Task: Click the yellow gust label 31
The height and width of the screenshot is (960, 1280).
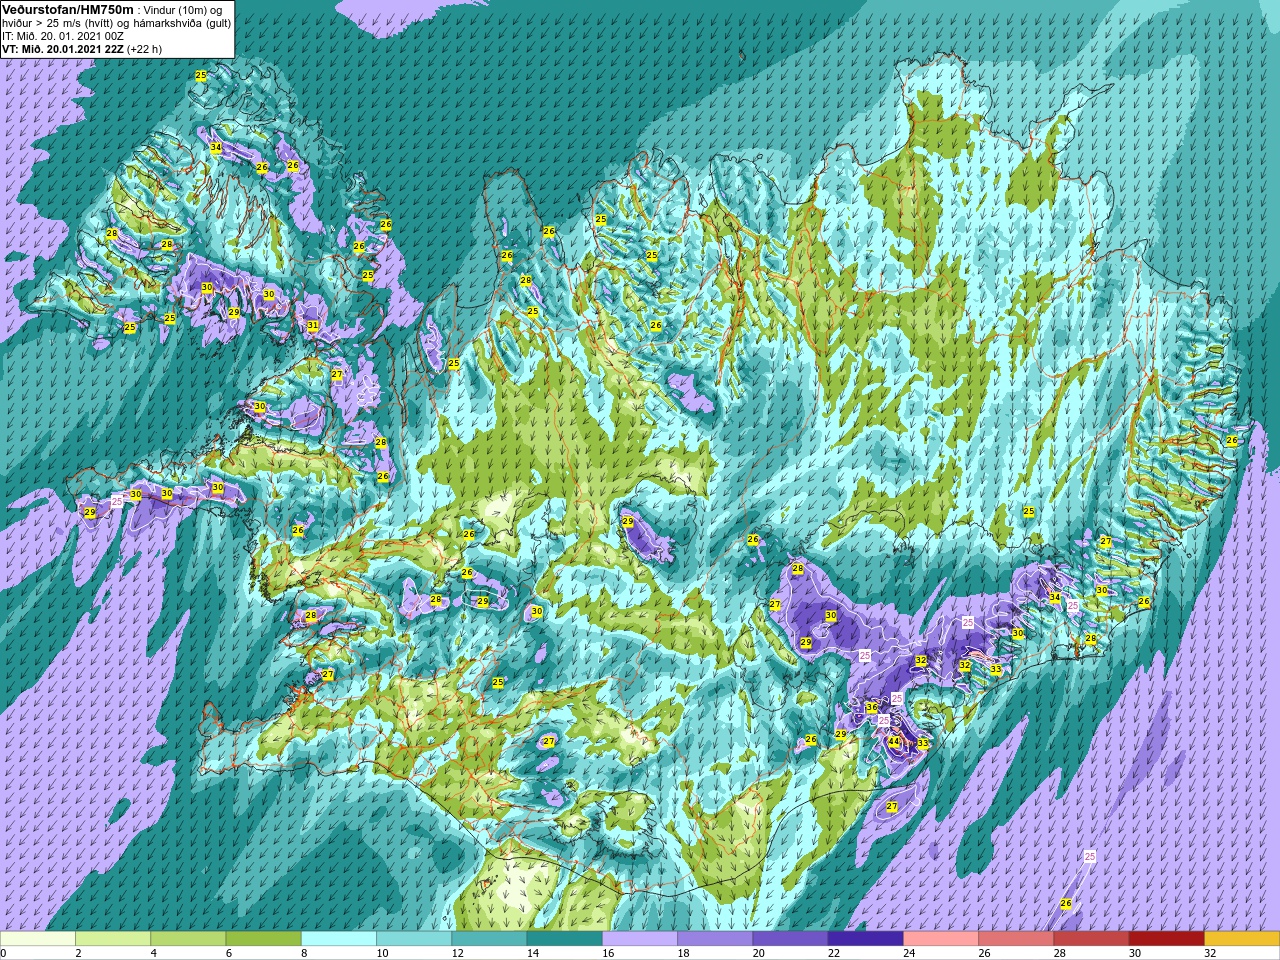Action: 313,326
